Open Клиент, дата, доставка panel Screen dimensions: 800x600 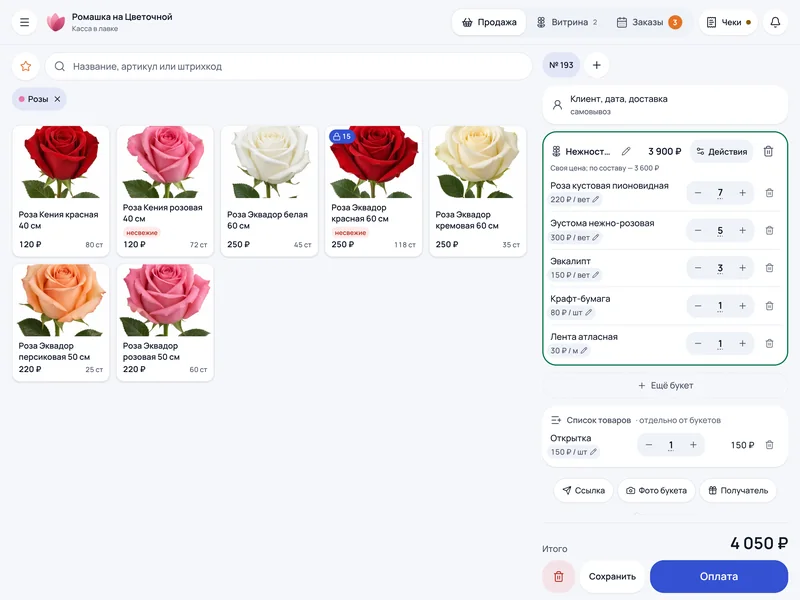tap(665, 105)
